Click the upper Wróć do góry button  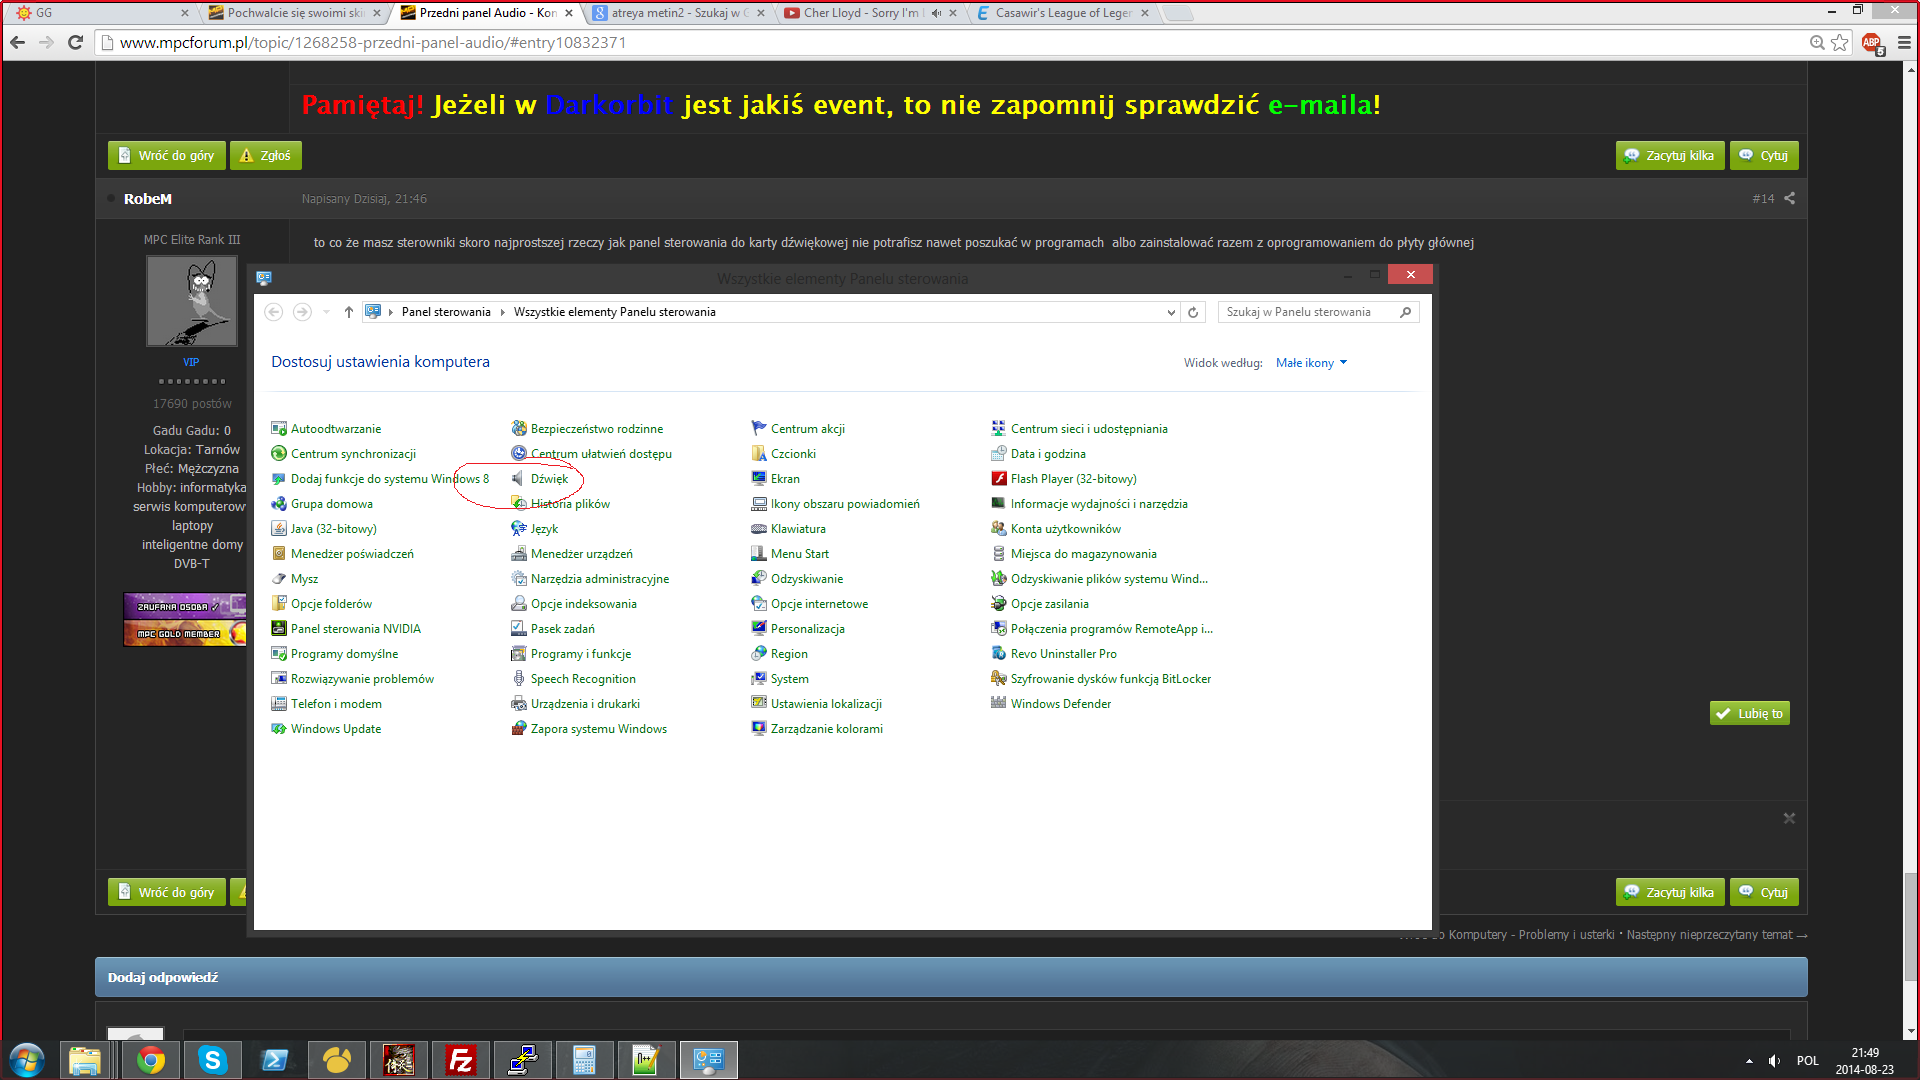pyautogui.click(x=166, y=155)
